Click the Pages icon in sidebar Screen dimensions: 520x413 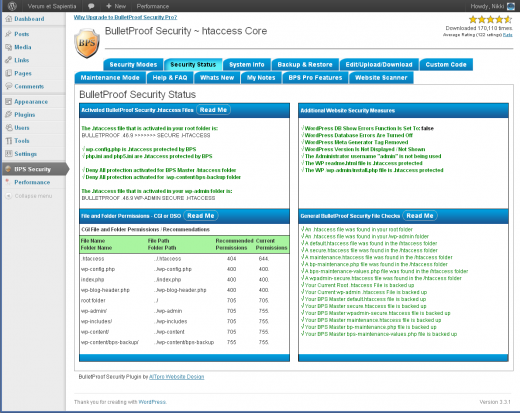pyautogui.click(x=9, y=73)
